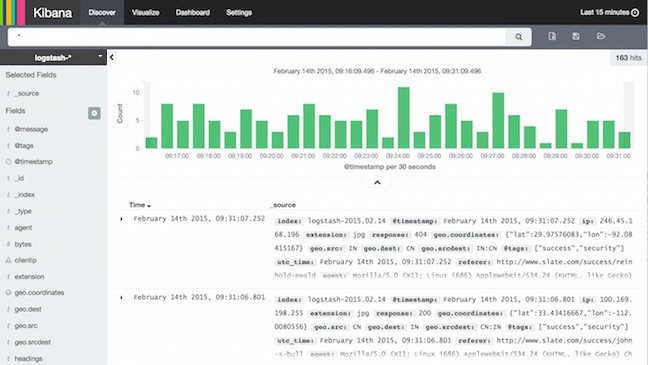Select the _id field
This screenshot has width=648, height=365.
click(19, 178)
